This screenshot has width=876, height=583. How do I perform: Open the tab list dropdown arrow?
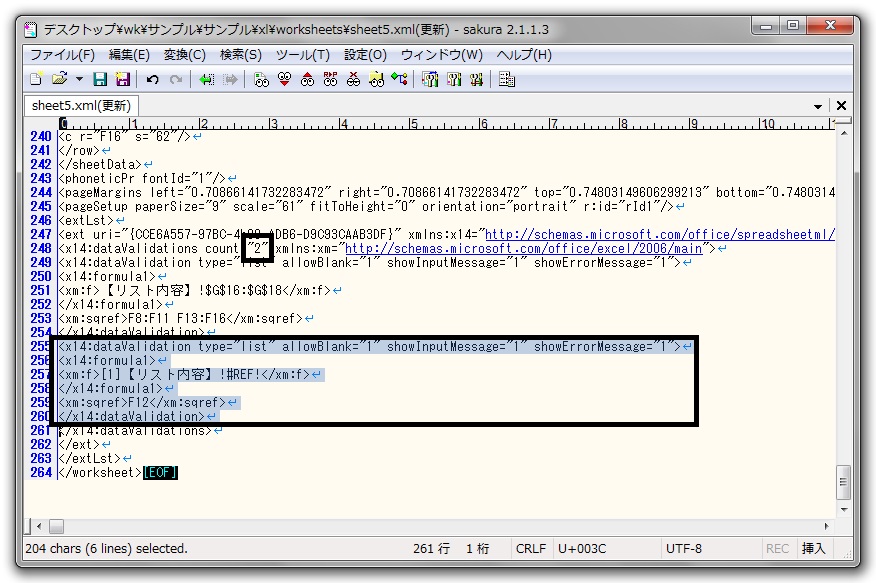(x=818, y=106)
